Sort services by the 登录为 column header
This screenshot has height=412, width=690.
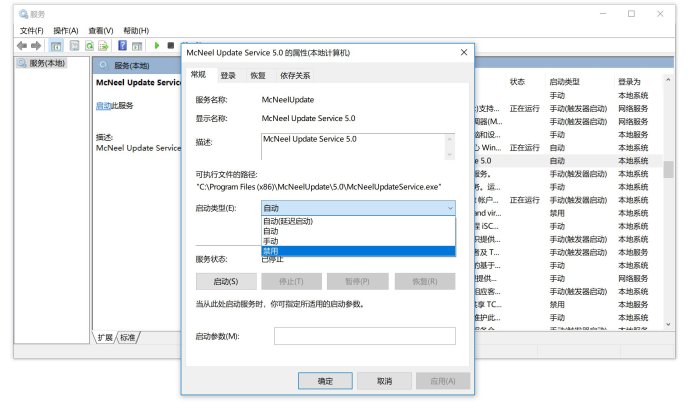click(x=629, y=82)
